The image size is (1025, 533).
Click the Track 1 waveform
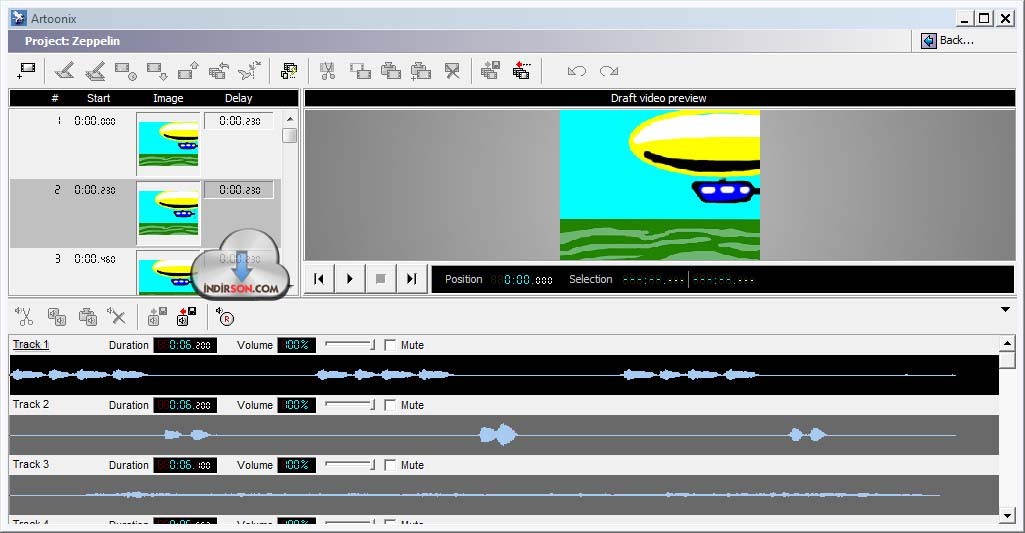504,375
